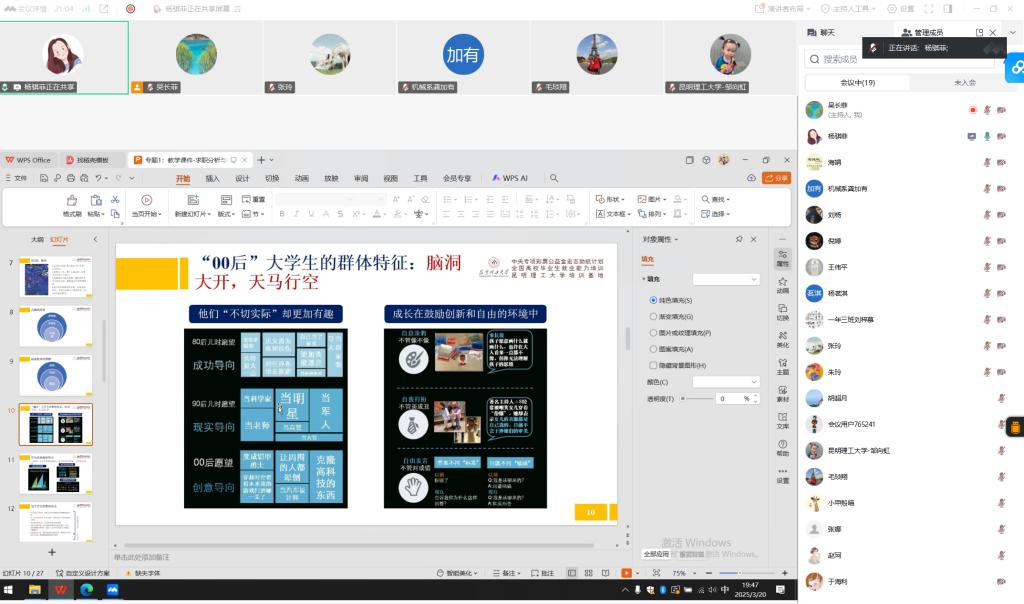Open the Transition (切换) sidebar icon
This screenshot has height=604, width=1024.
[x=782, y=312]
